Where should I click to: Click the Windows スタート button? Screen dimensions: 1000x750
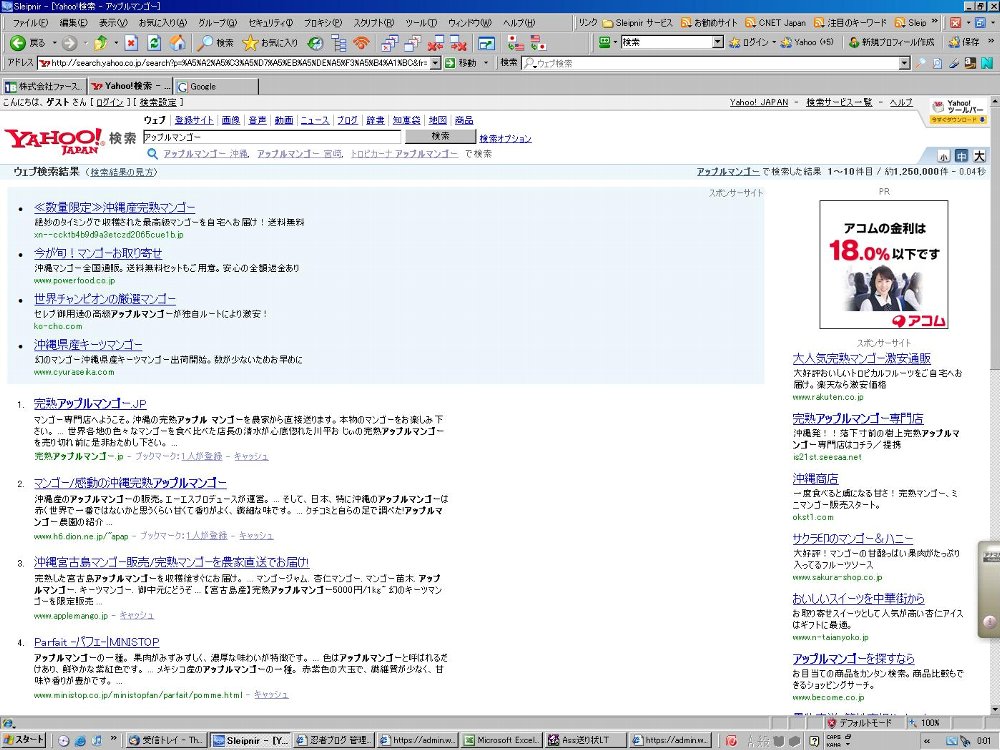tap(24, 740)
